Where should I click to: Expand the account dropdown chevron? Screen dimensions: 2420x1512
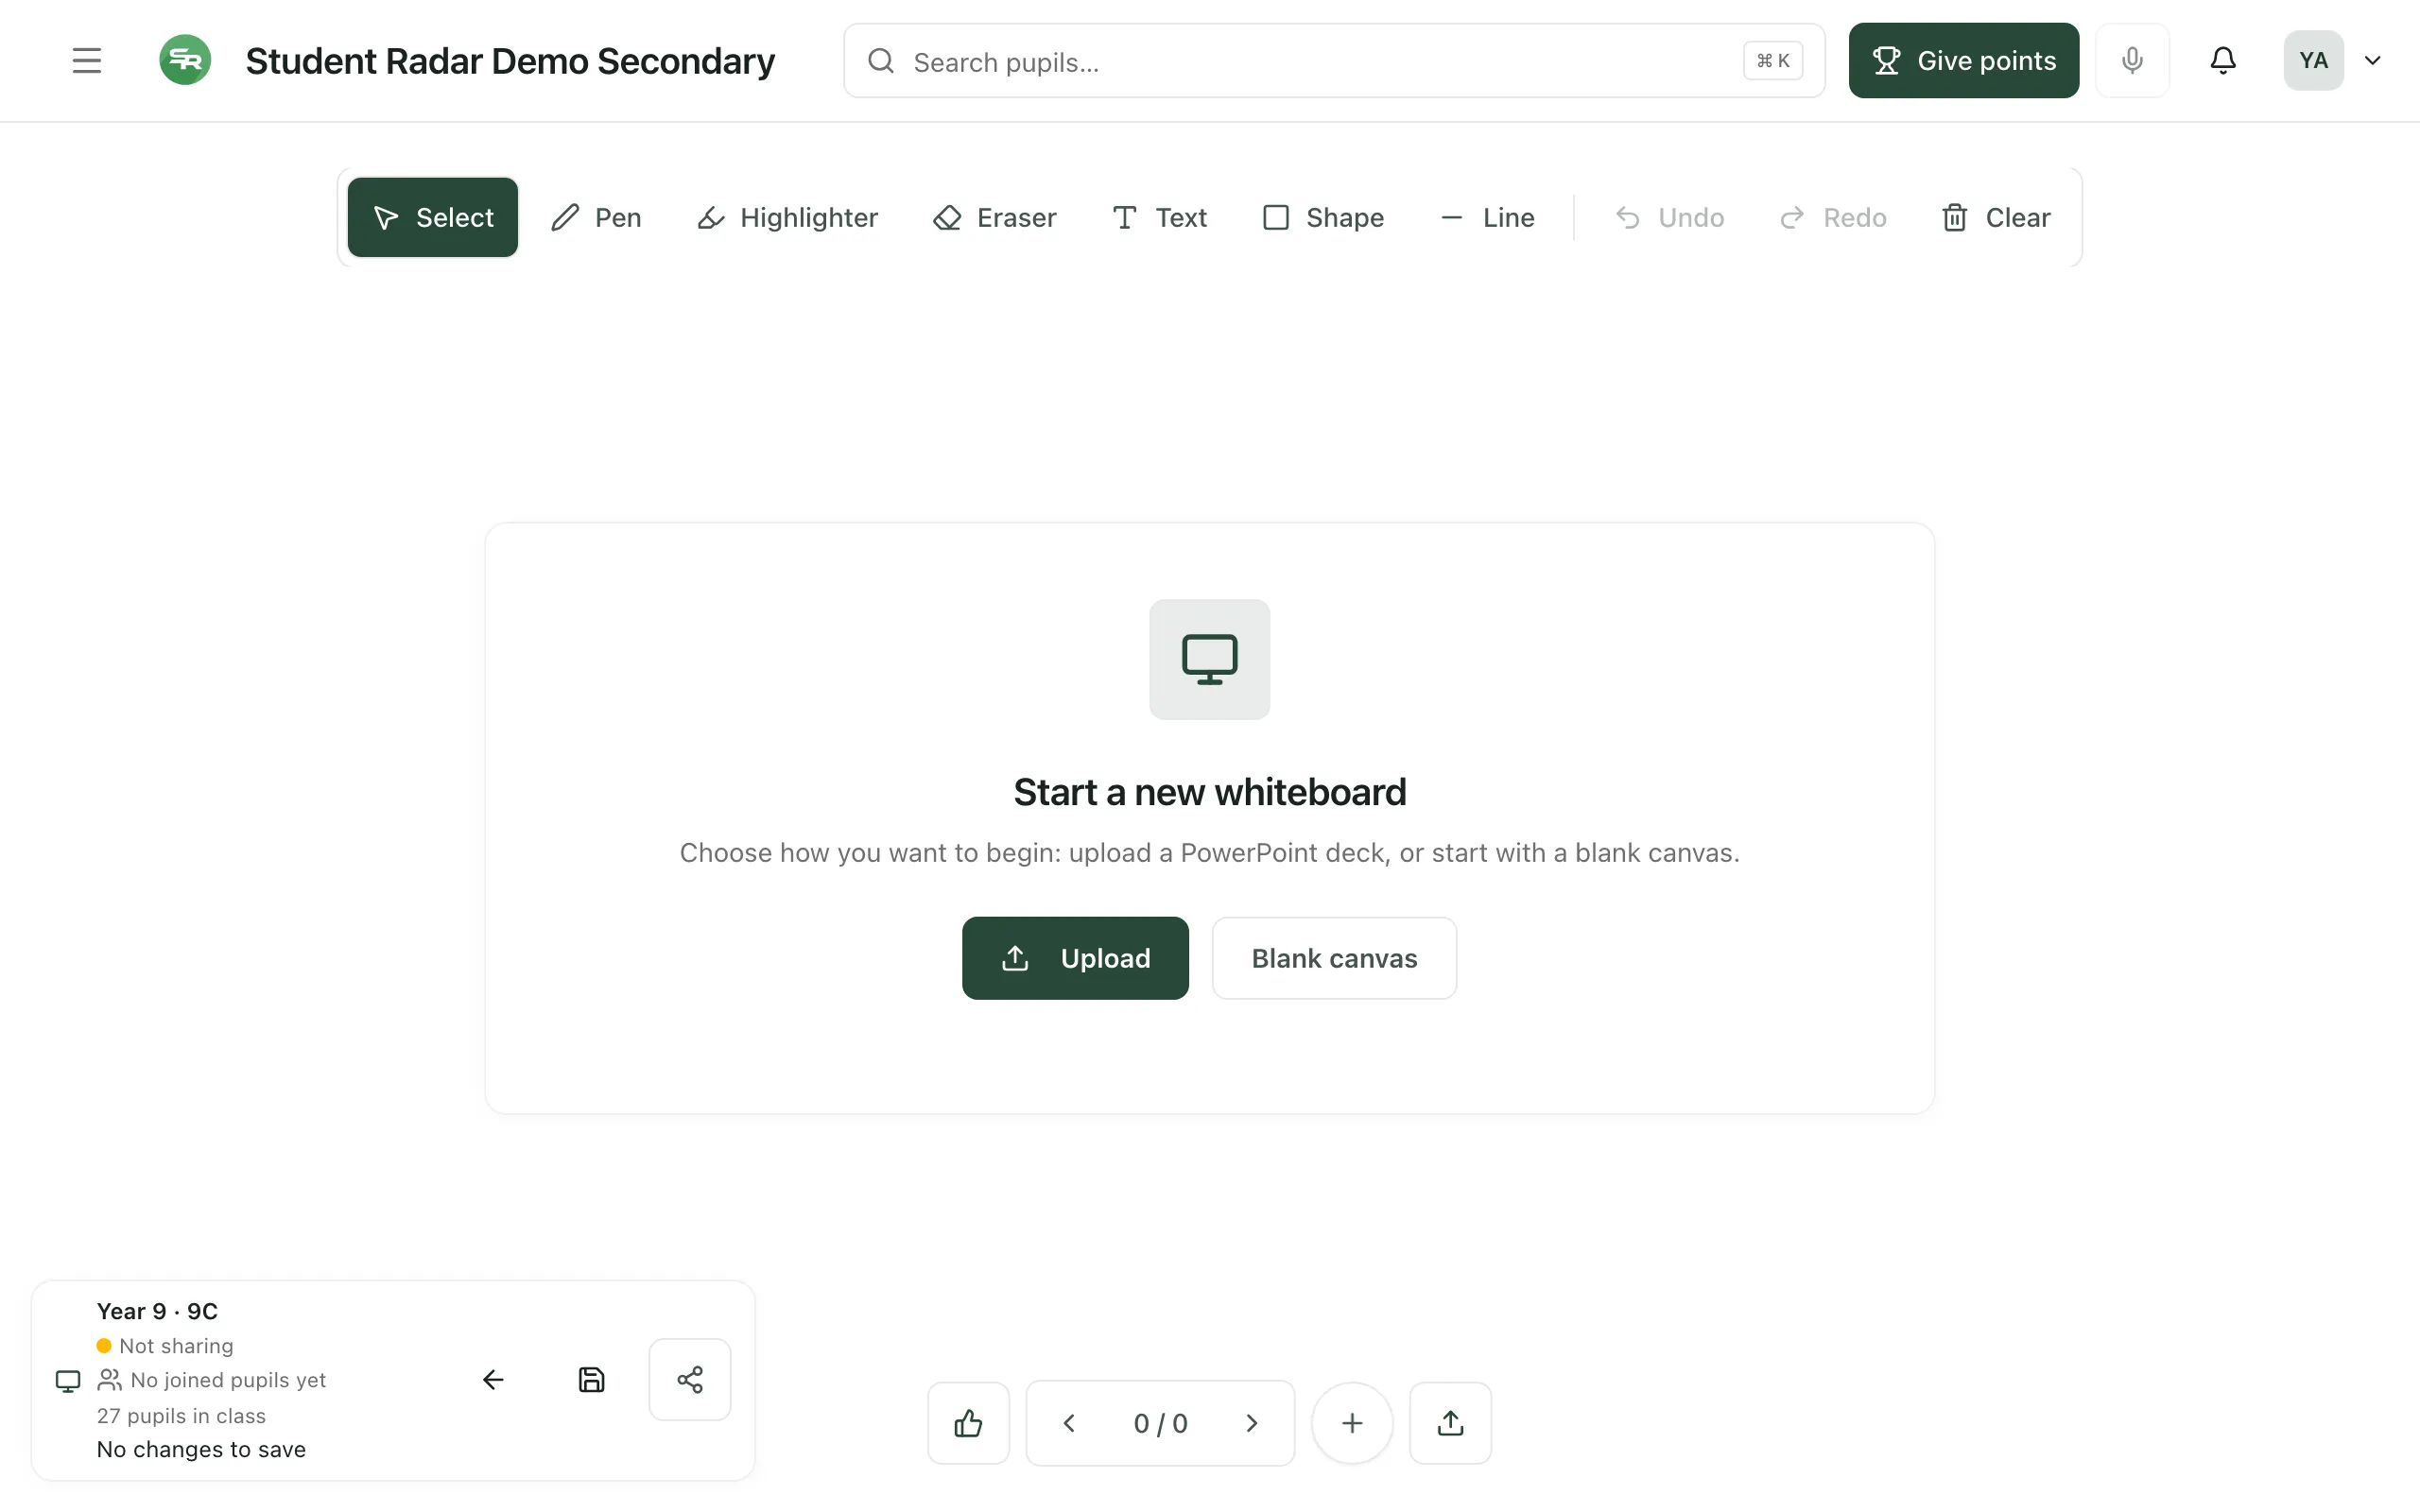pos(2372,61)
